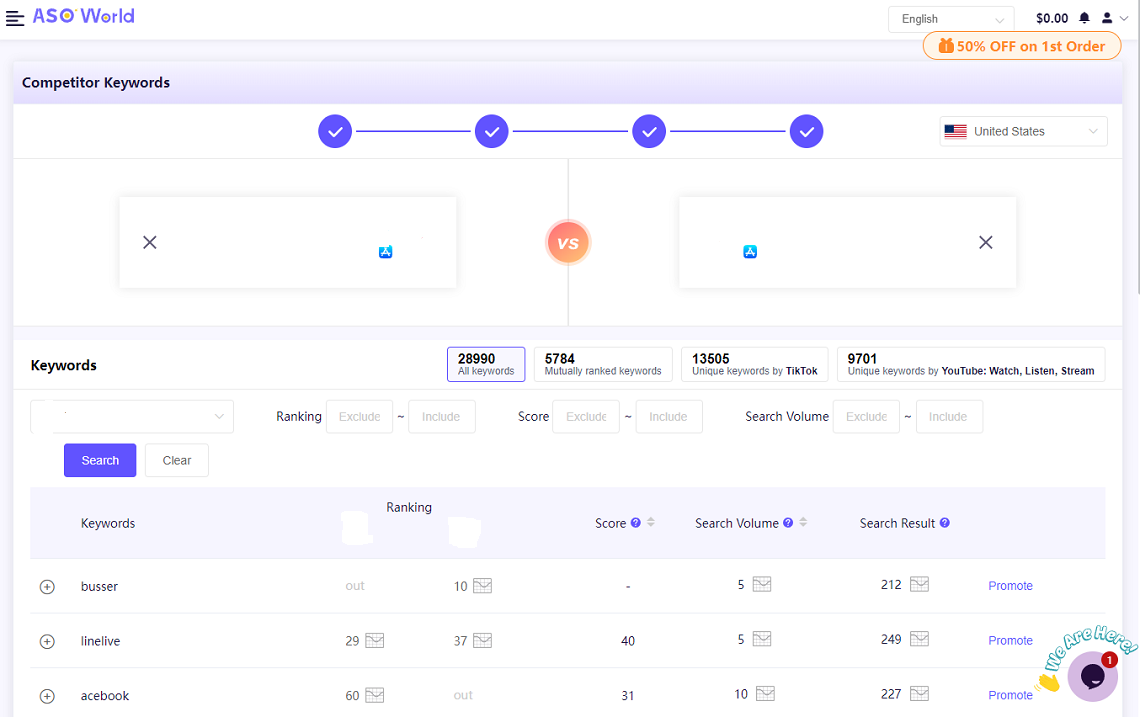
Task: Click the Ranking Include input field
Action: [x=441, y=417]
